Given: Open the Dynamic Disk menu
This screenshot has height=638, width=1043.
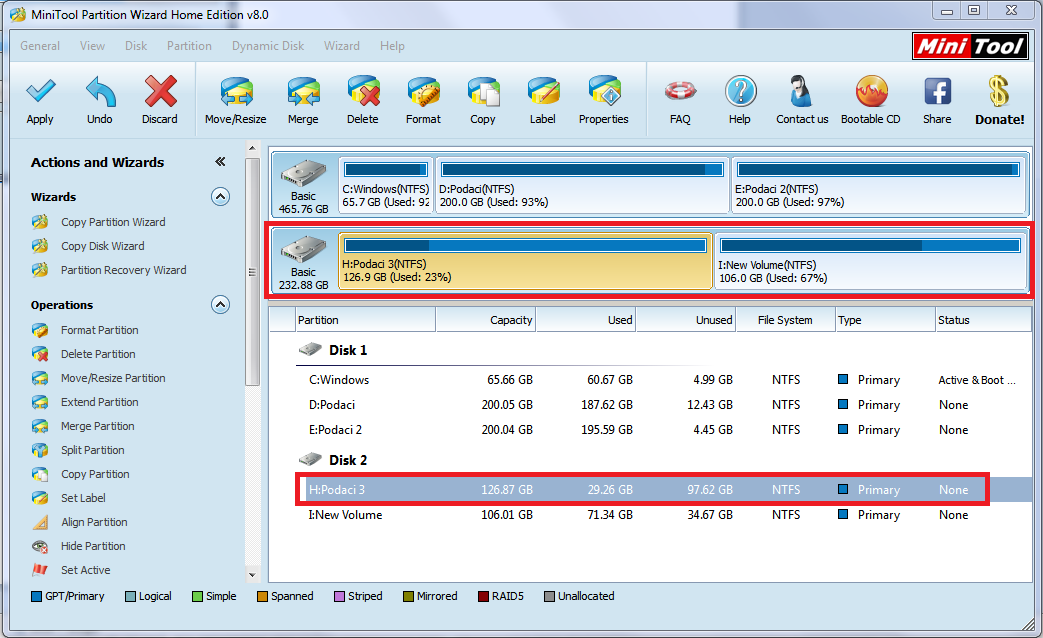Looking at the screenshot, I should coord(268,46).
